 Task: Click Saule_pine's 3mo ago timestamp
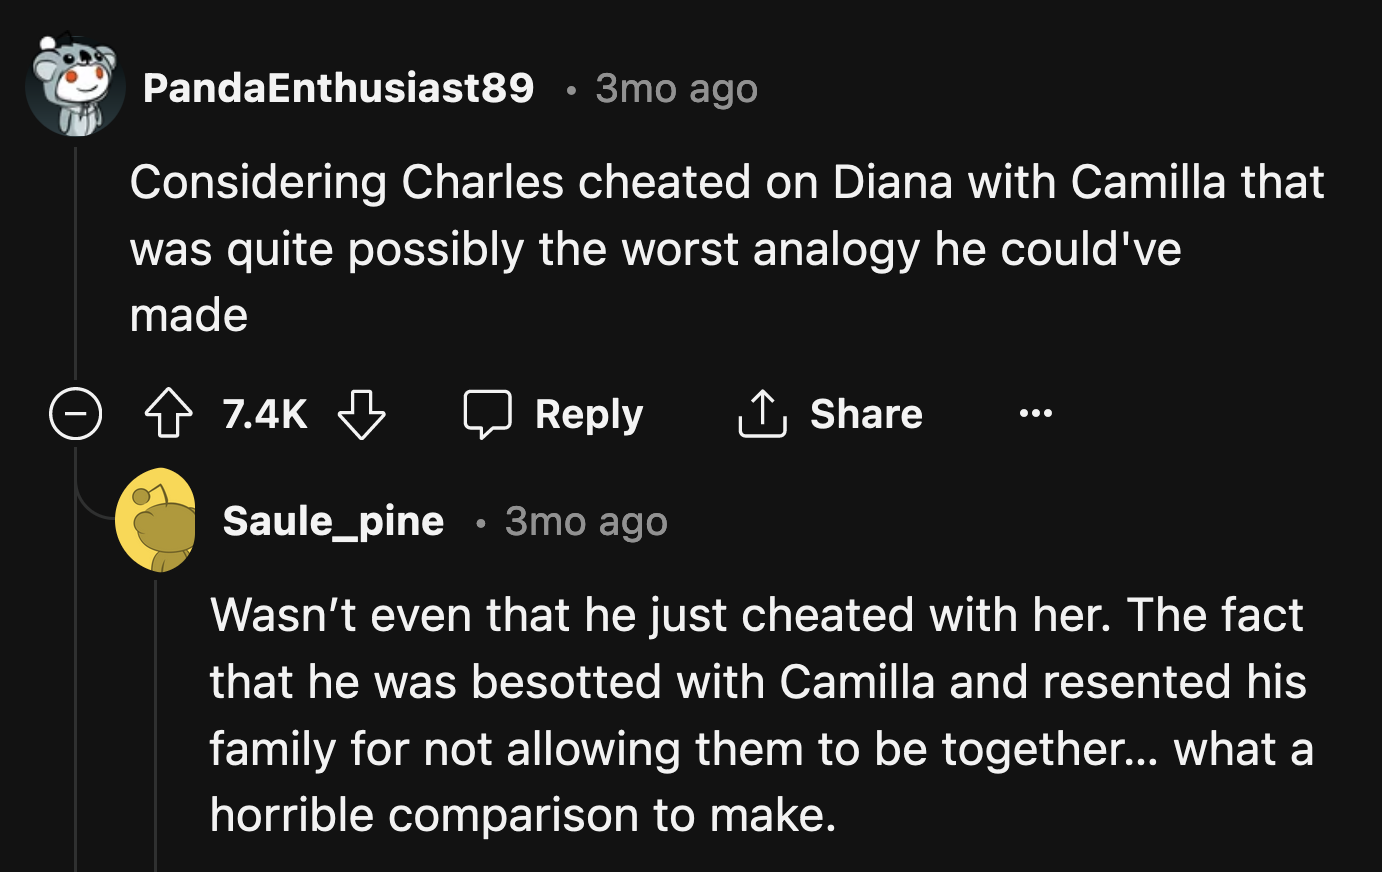click(x=585, y=520)
